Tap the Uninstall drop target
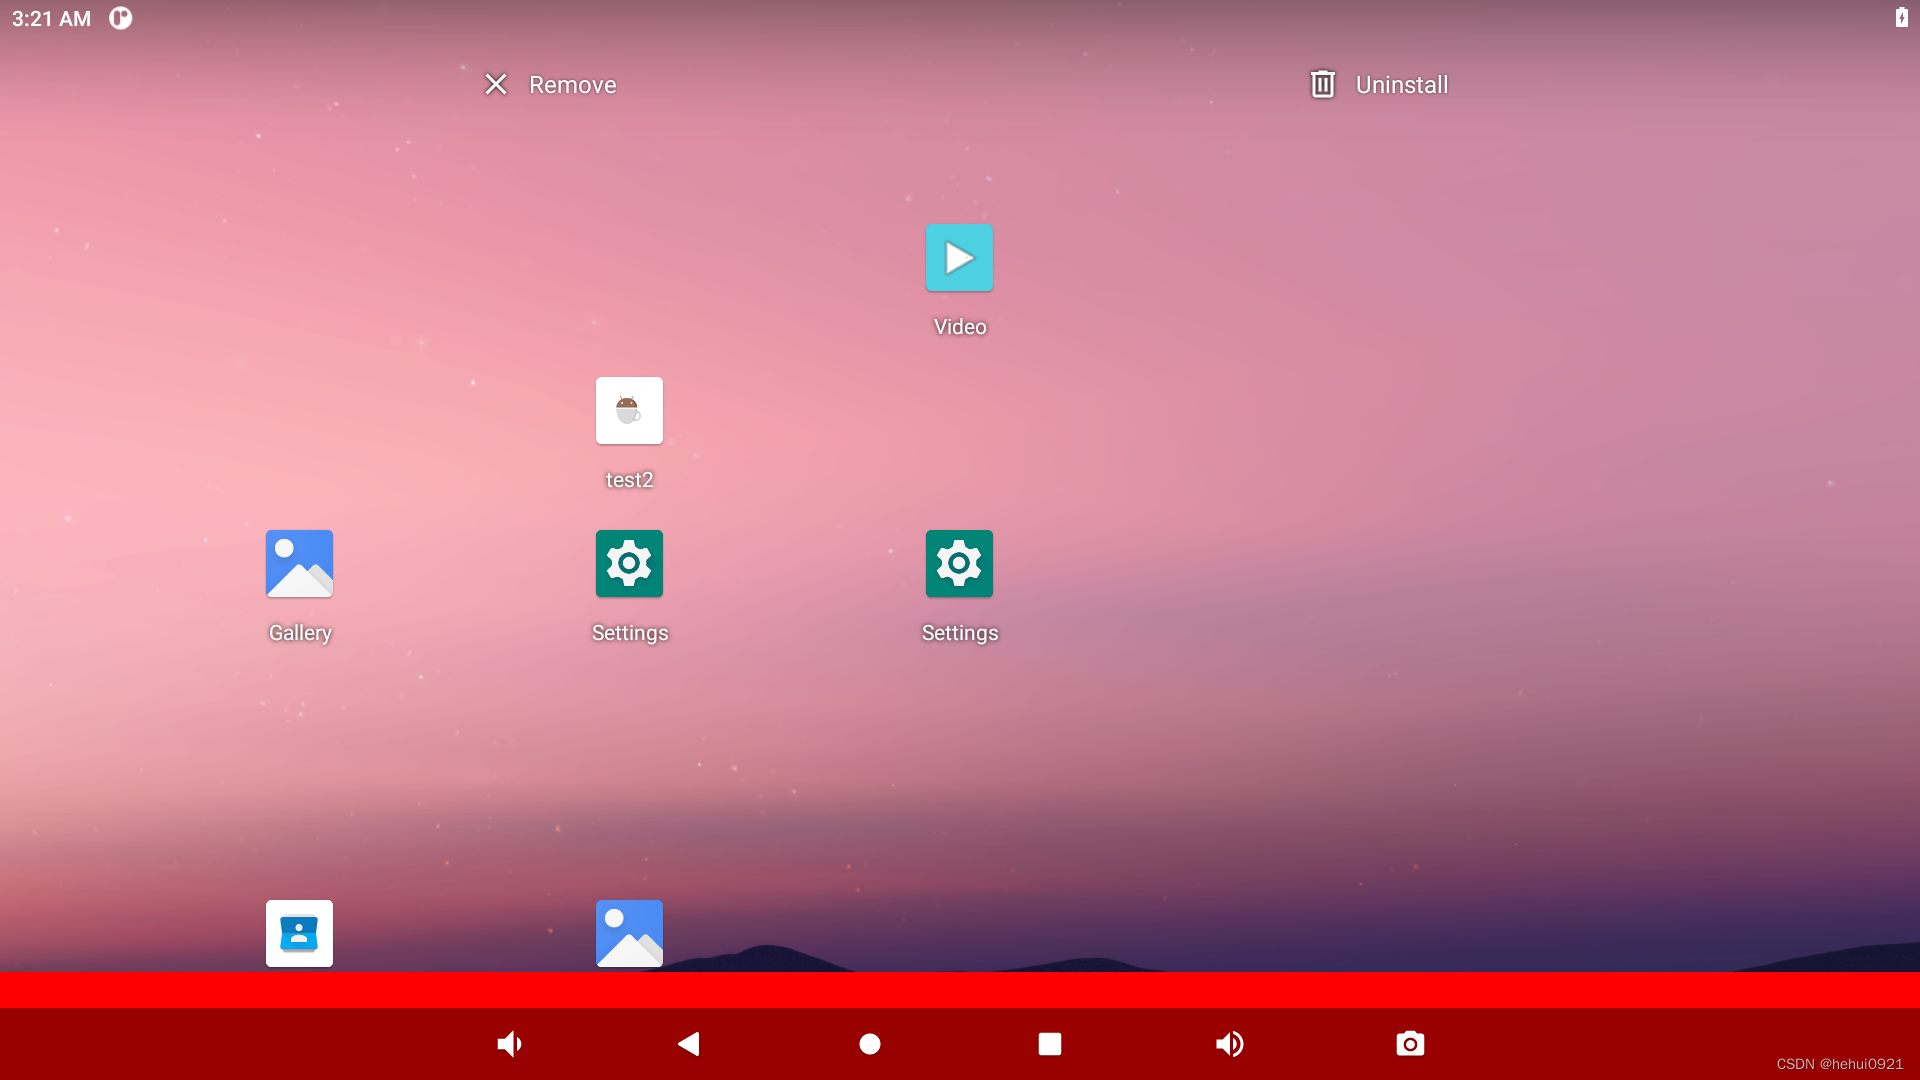Image resolution: width=1920 pixels, height=1080 pixels. pos(1401,85)
